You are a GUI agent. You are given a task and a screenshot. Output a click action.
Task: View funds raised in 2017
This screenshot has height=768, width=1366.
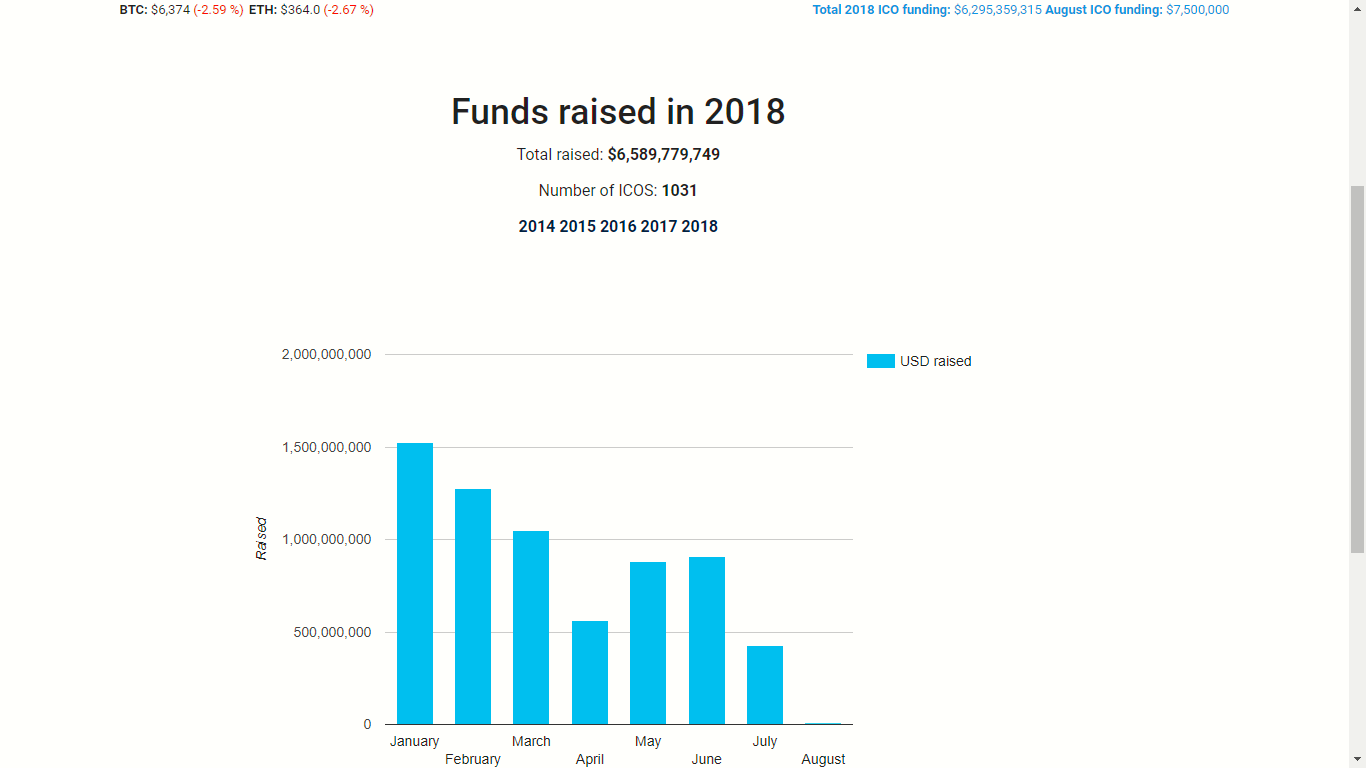pos(659,226)
